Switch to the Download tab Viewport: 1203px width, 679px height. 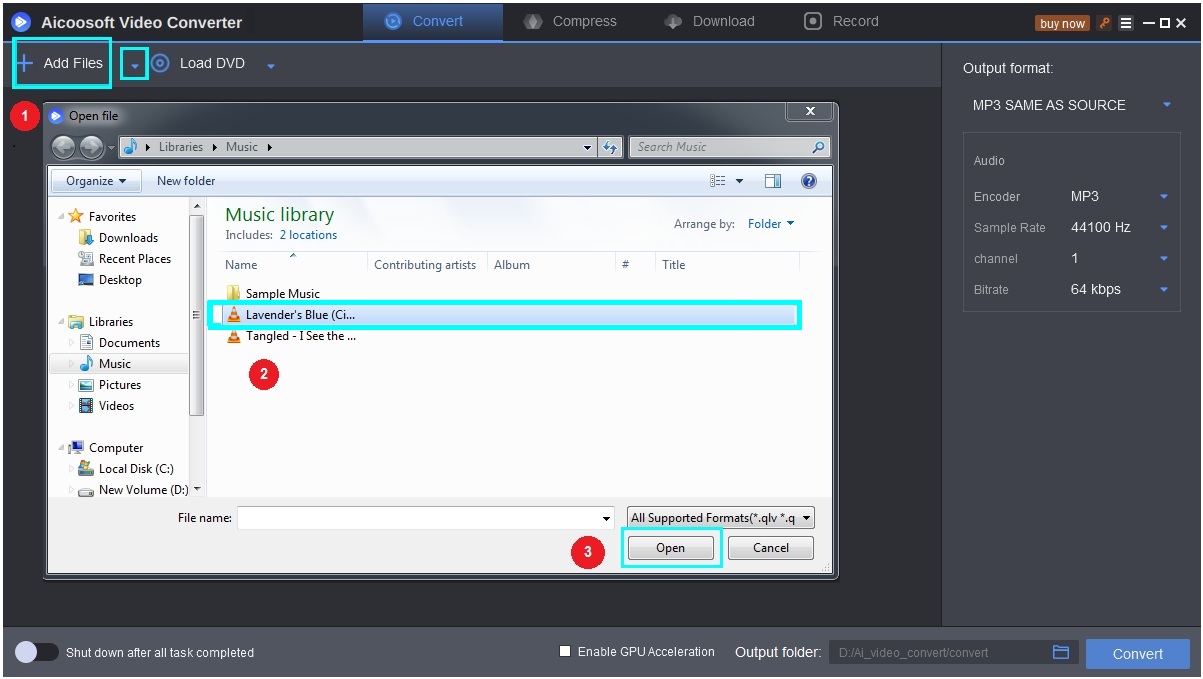(710, 21)
